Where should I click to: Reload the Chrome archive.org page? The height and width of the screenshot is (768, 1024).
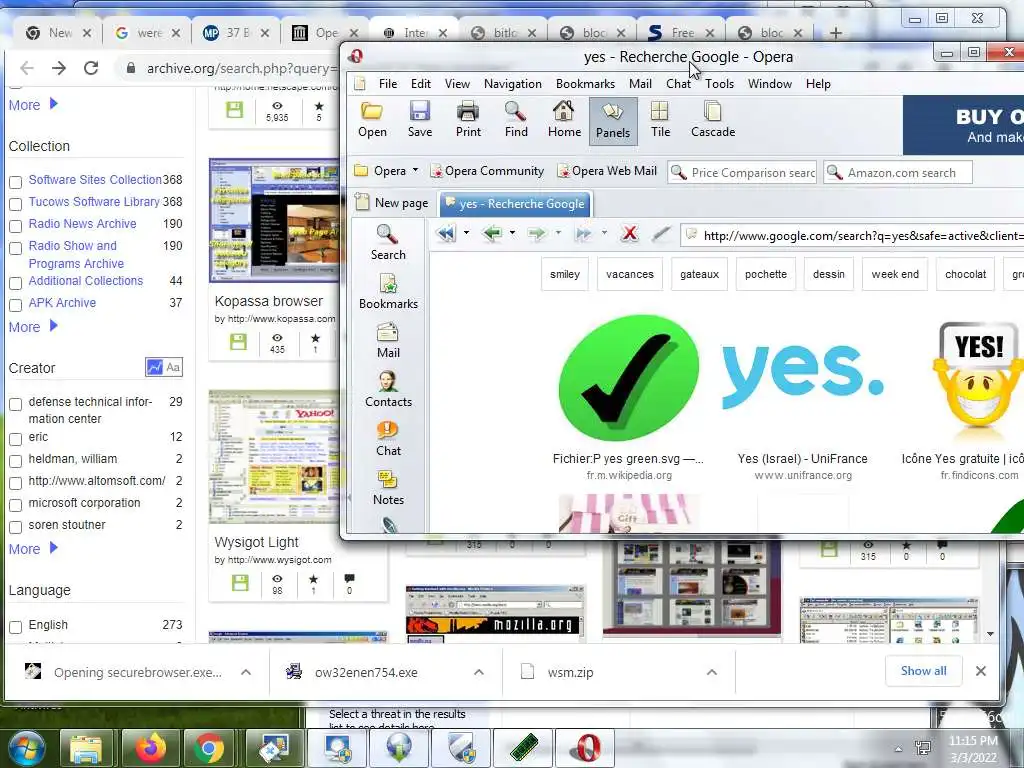click(x=91, y=67)
